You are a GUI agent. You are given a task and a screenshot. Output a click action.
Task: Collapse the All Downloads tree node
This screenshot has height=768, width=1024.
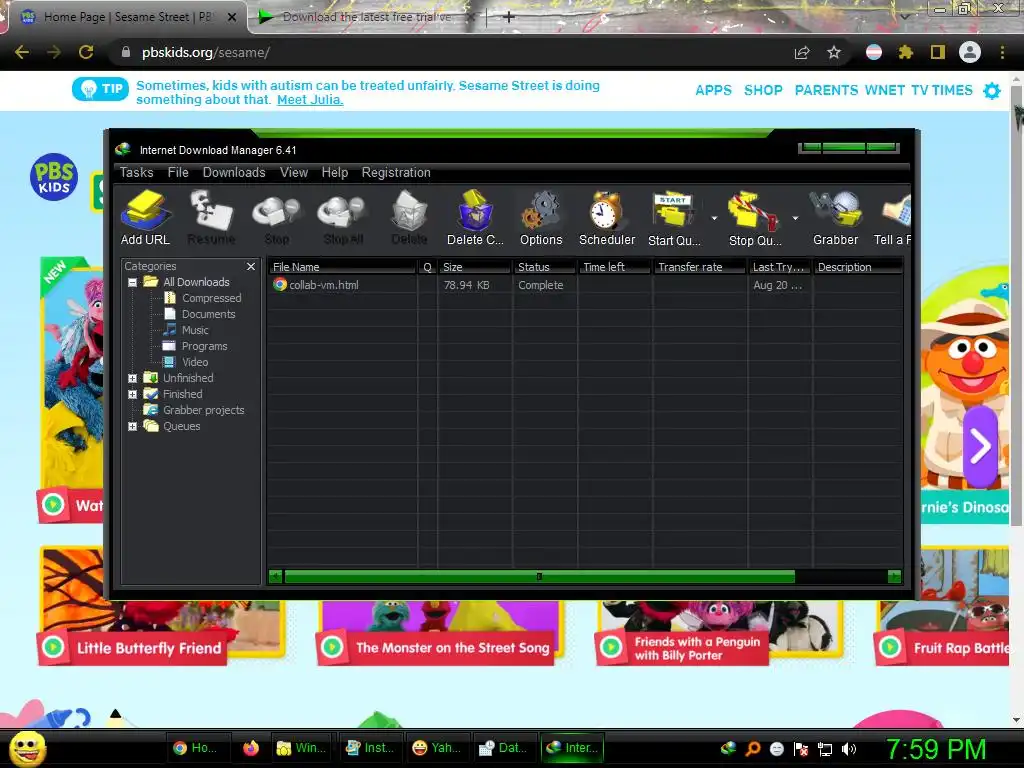(133, 282)
